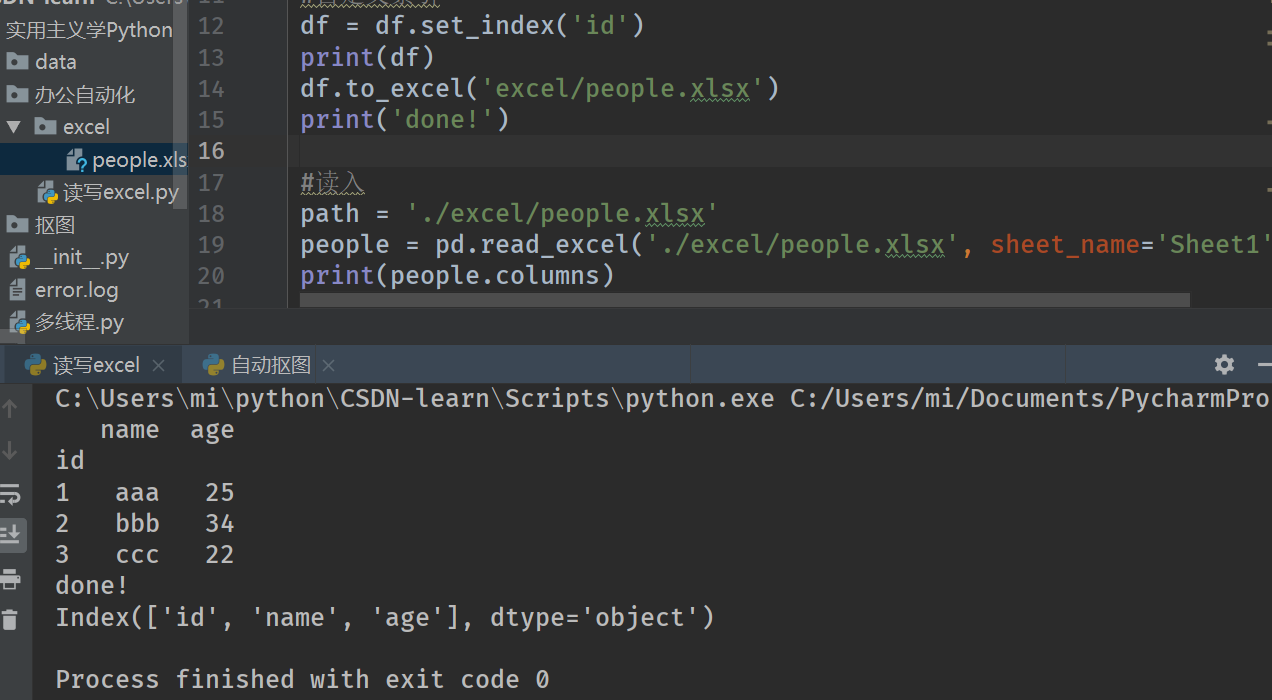Jump down with next-occurrence arrow
The width and height of the screenshot is (1272, 700).
click(11, 450)
